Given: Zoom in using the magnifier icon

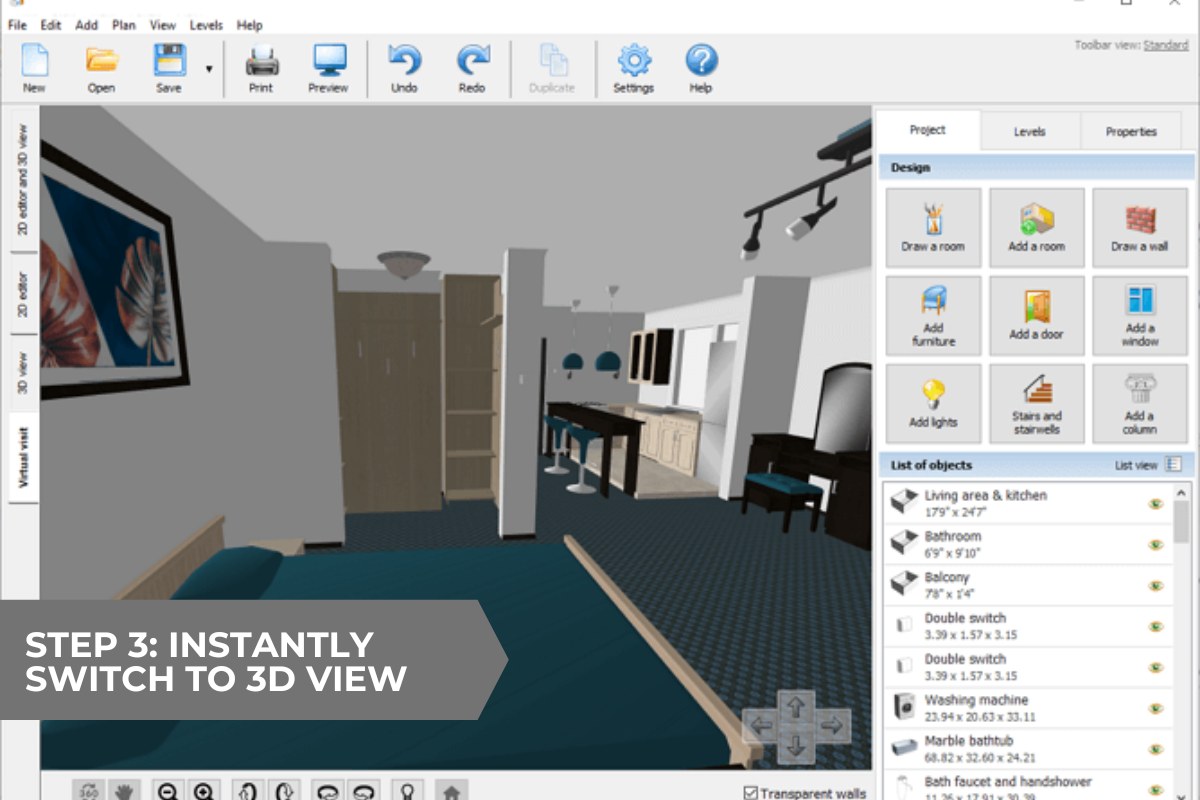Looking at the screenshot, I should coord(205,792).
